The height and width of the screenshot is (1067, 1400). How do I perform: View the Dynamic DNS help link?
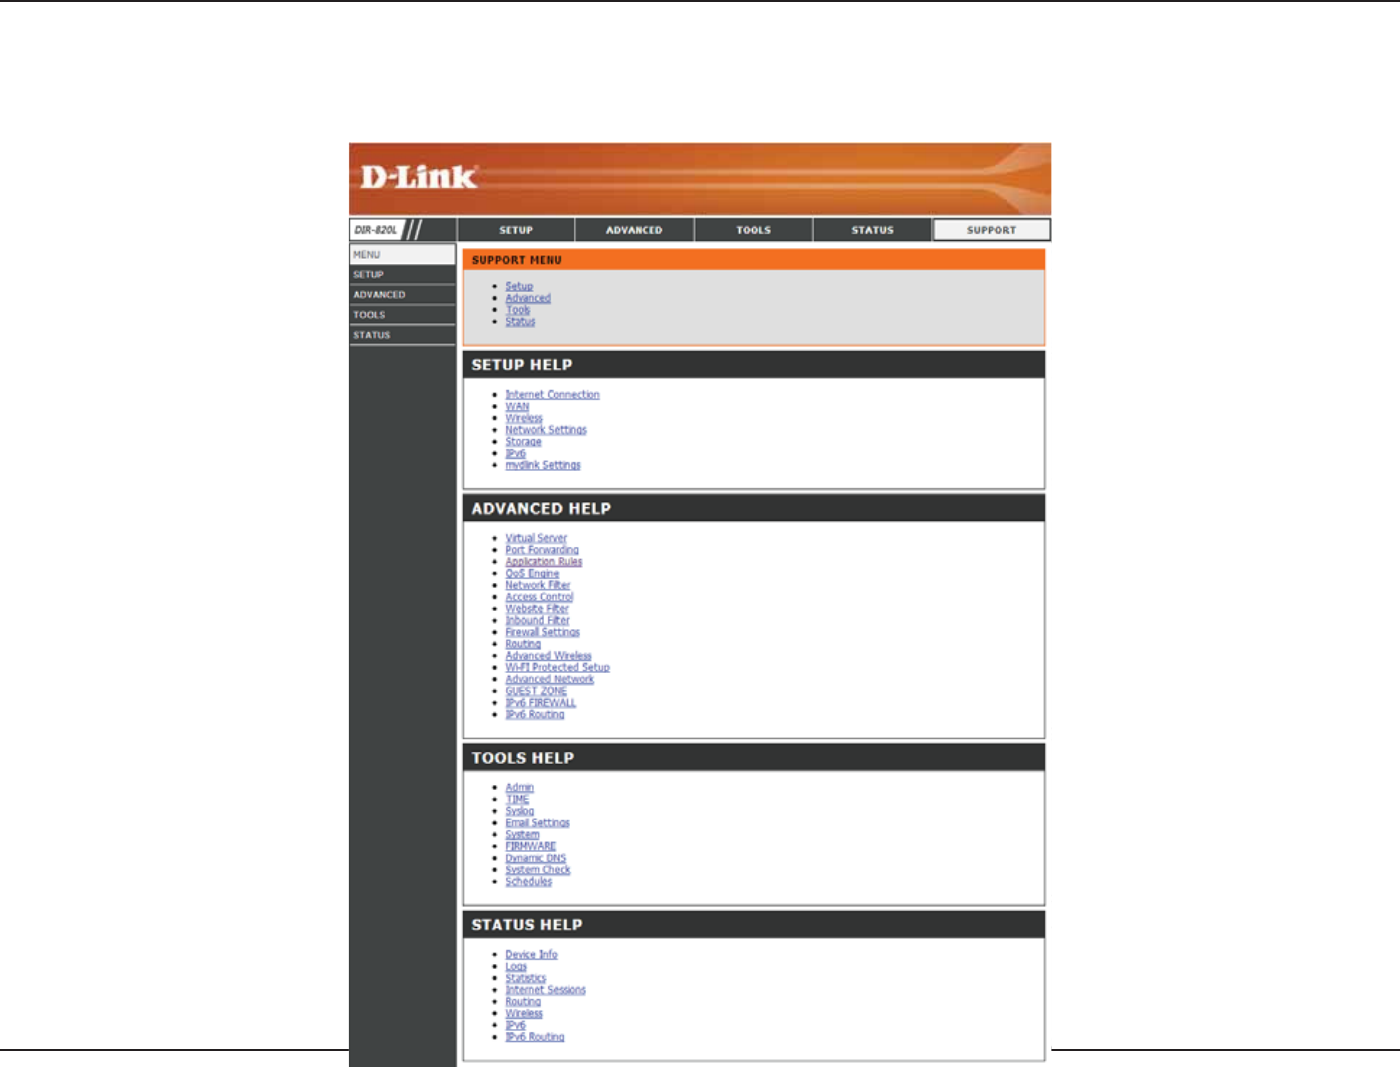click(536, 858)
